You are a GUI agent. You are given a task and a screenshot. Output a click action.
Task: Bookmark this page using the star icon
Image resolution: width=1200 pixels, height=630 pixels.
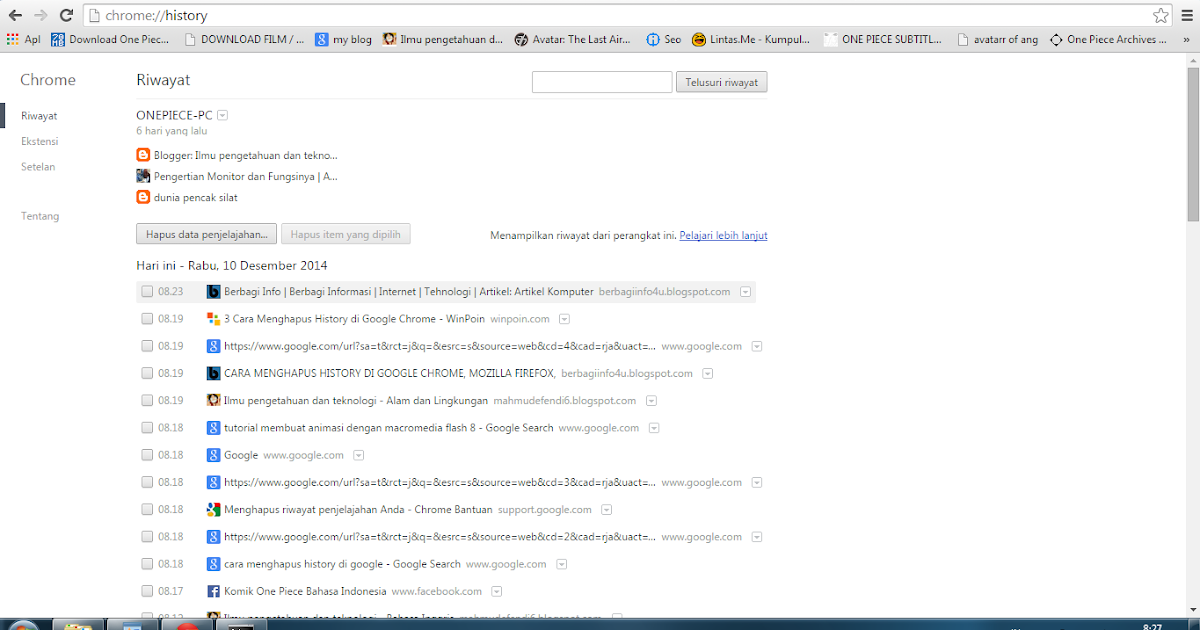coord(1160,16)
